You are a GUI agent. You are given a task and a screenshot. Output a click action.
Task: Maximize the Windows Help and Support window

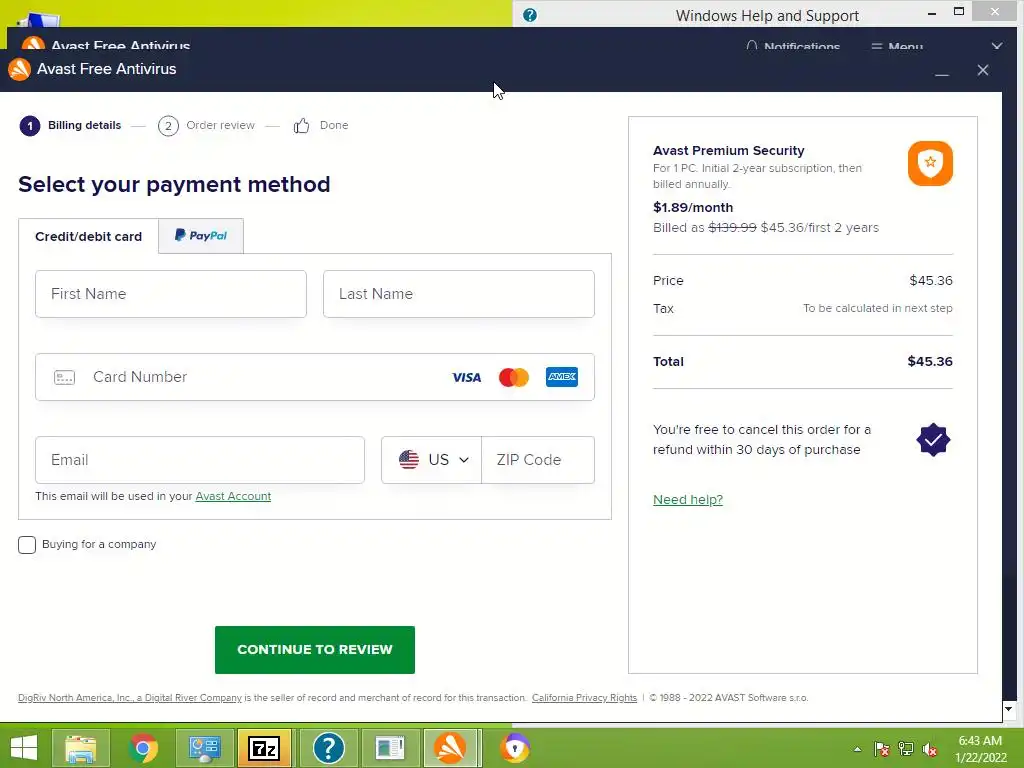pos(959,12)
